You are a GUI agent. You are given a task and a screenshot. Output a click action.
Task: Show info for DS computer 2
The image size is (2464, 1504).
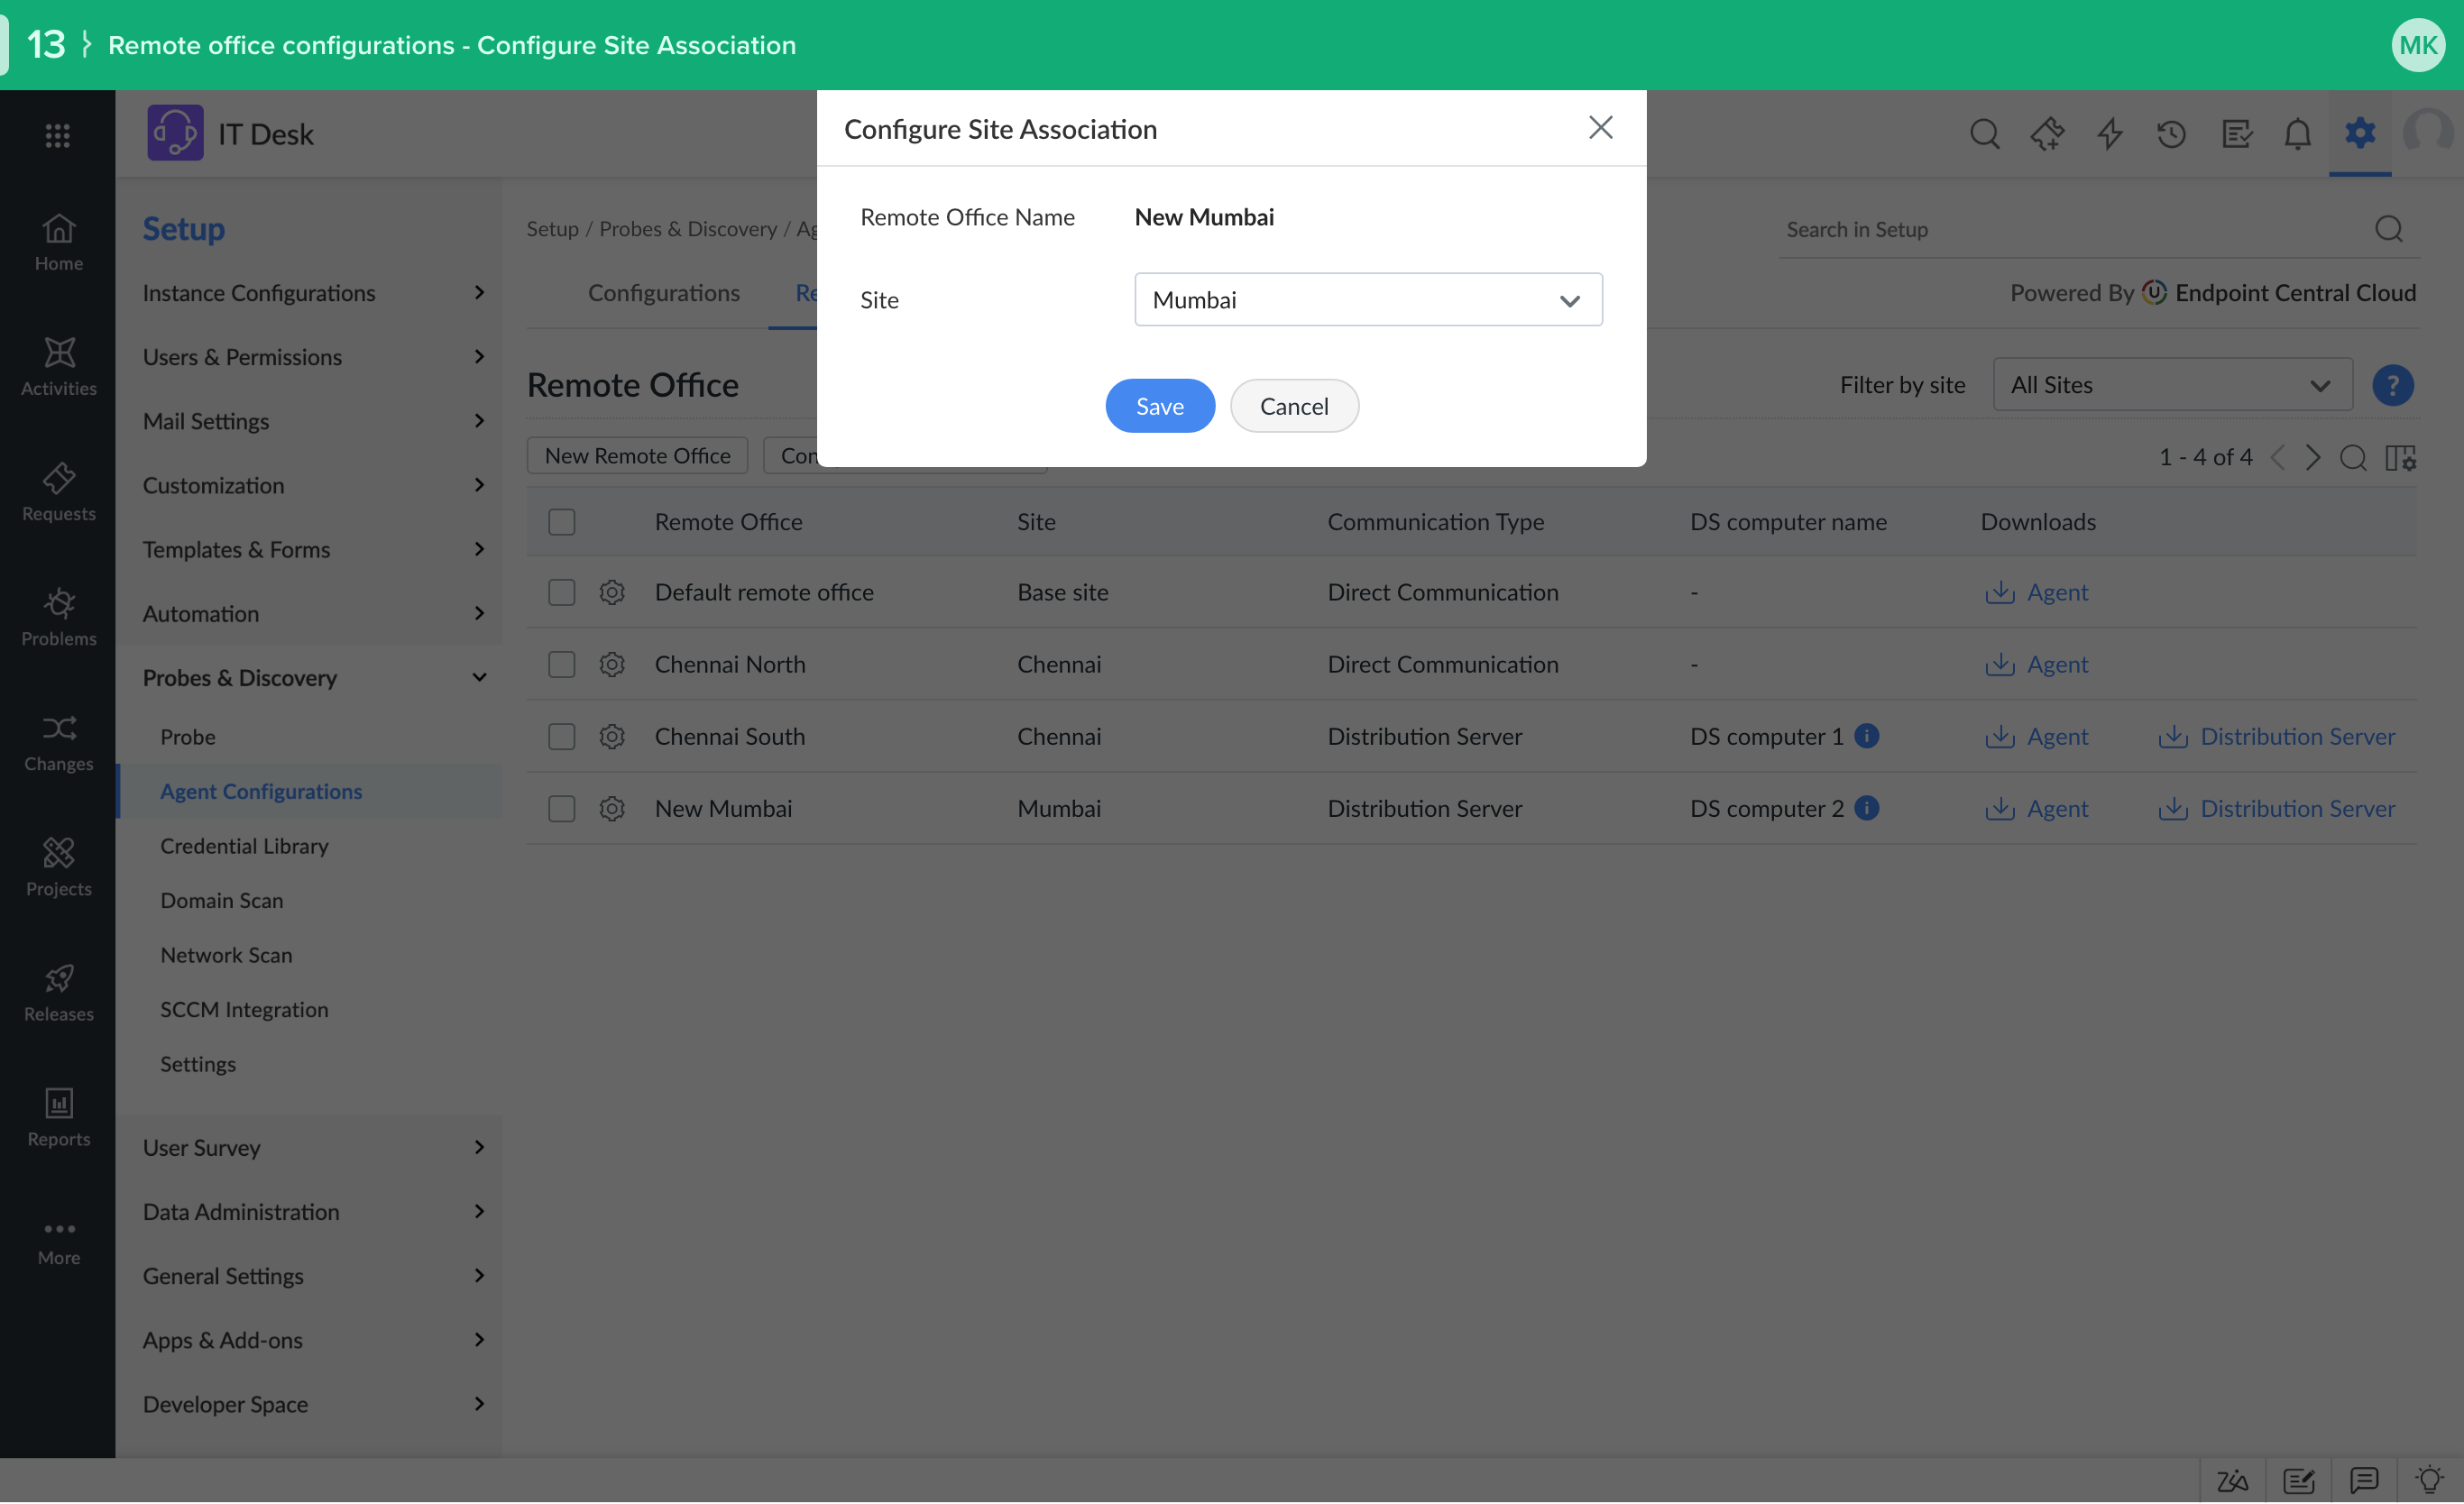1866,808
